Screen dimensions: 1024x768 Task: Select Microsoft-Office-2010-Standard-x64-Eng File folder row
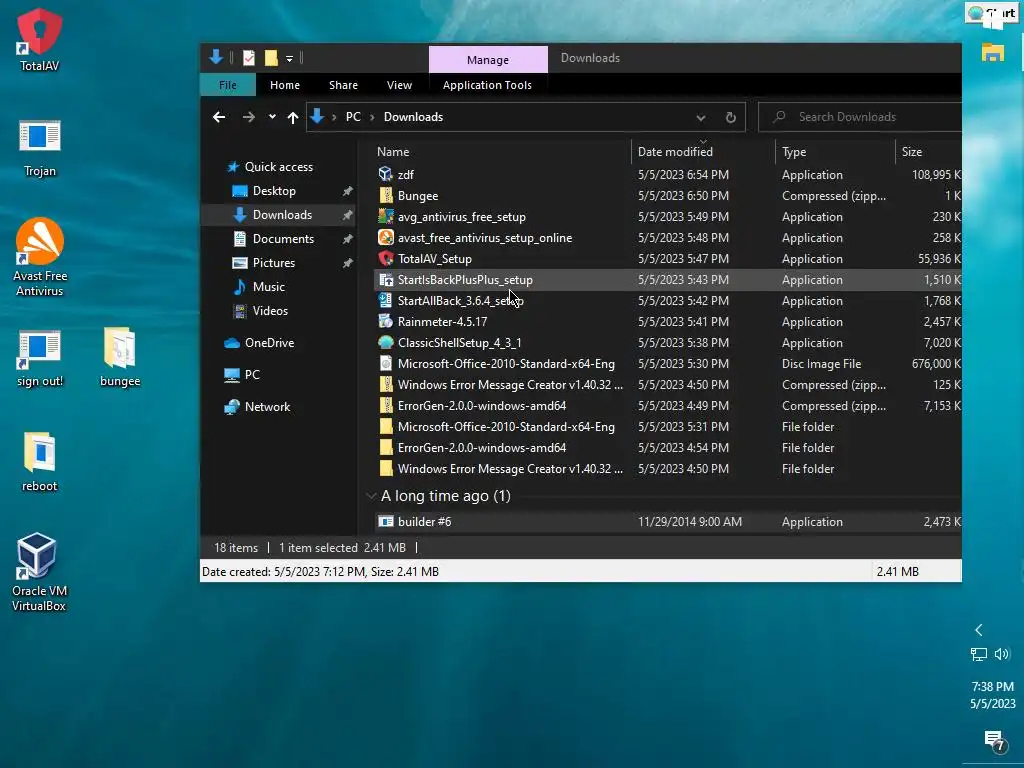point(667,426)
